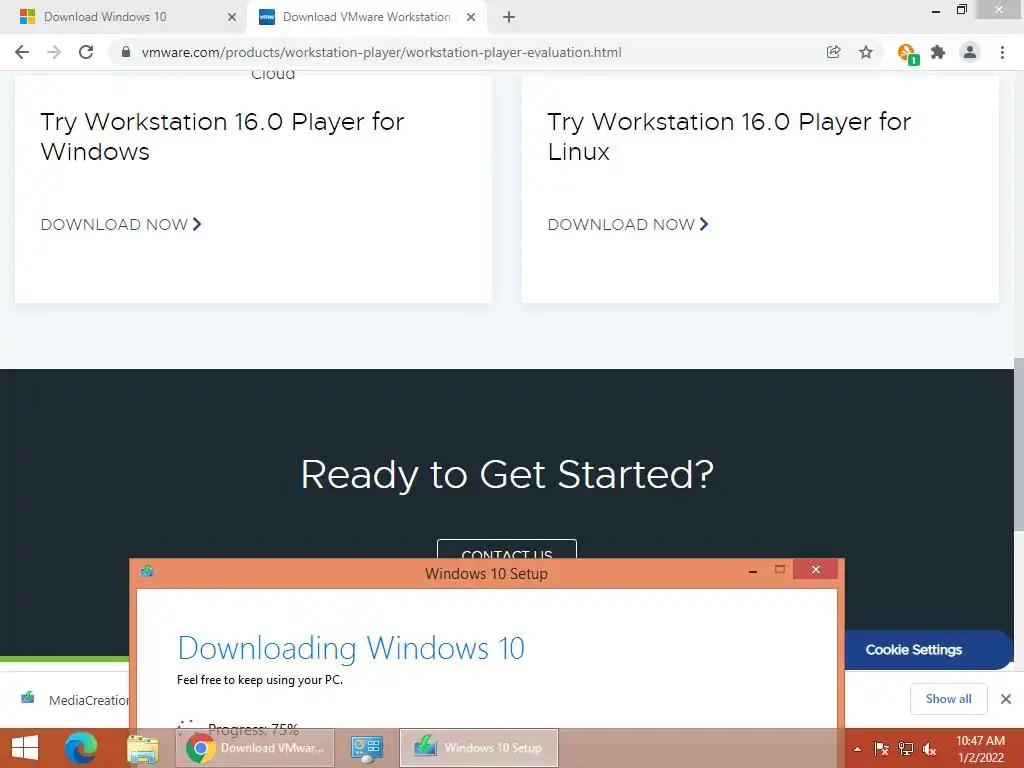Screen dimensions: 1024x768
Task: Launch Microsoft Edge from taskbar
Action: tap(81, 748)
